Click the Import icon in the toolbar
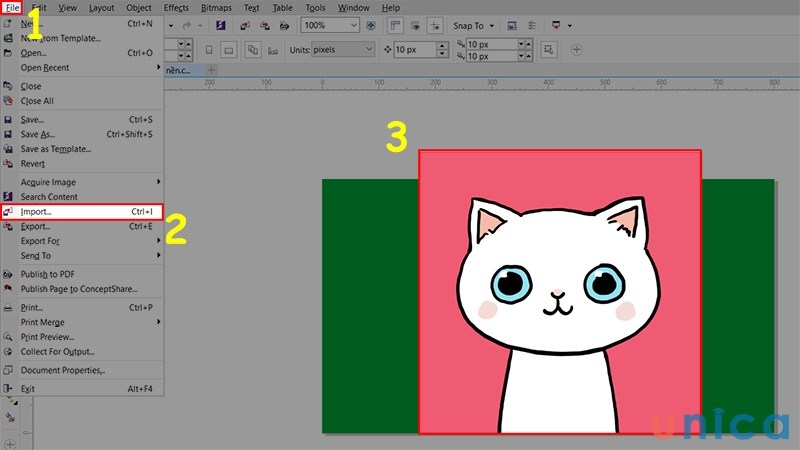 pos(245,25)
